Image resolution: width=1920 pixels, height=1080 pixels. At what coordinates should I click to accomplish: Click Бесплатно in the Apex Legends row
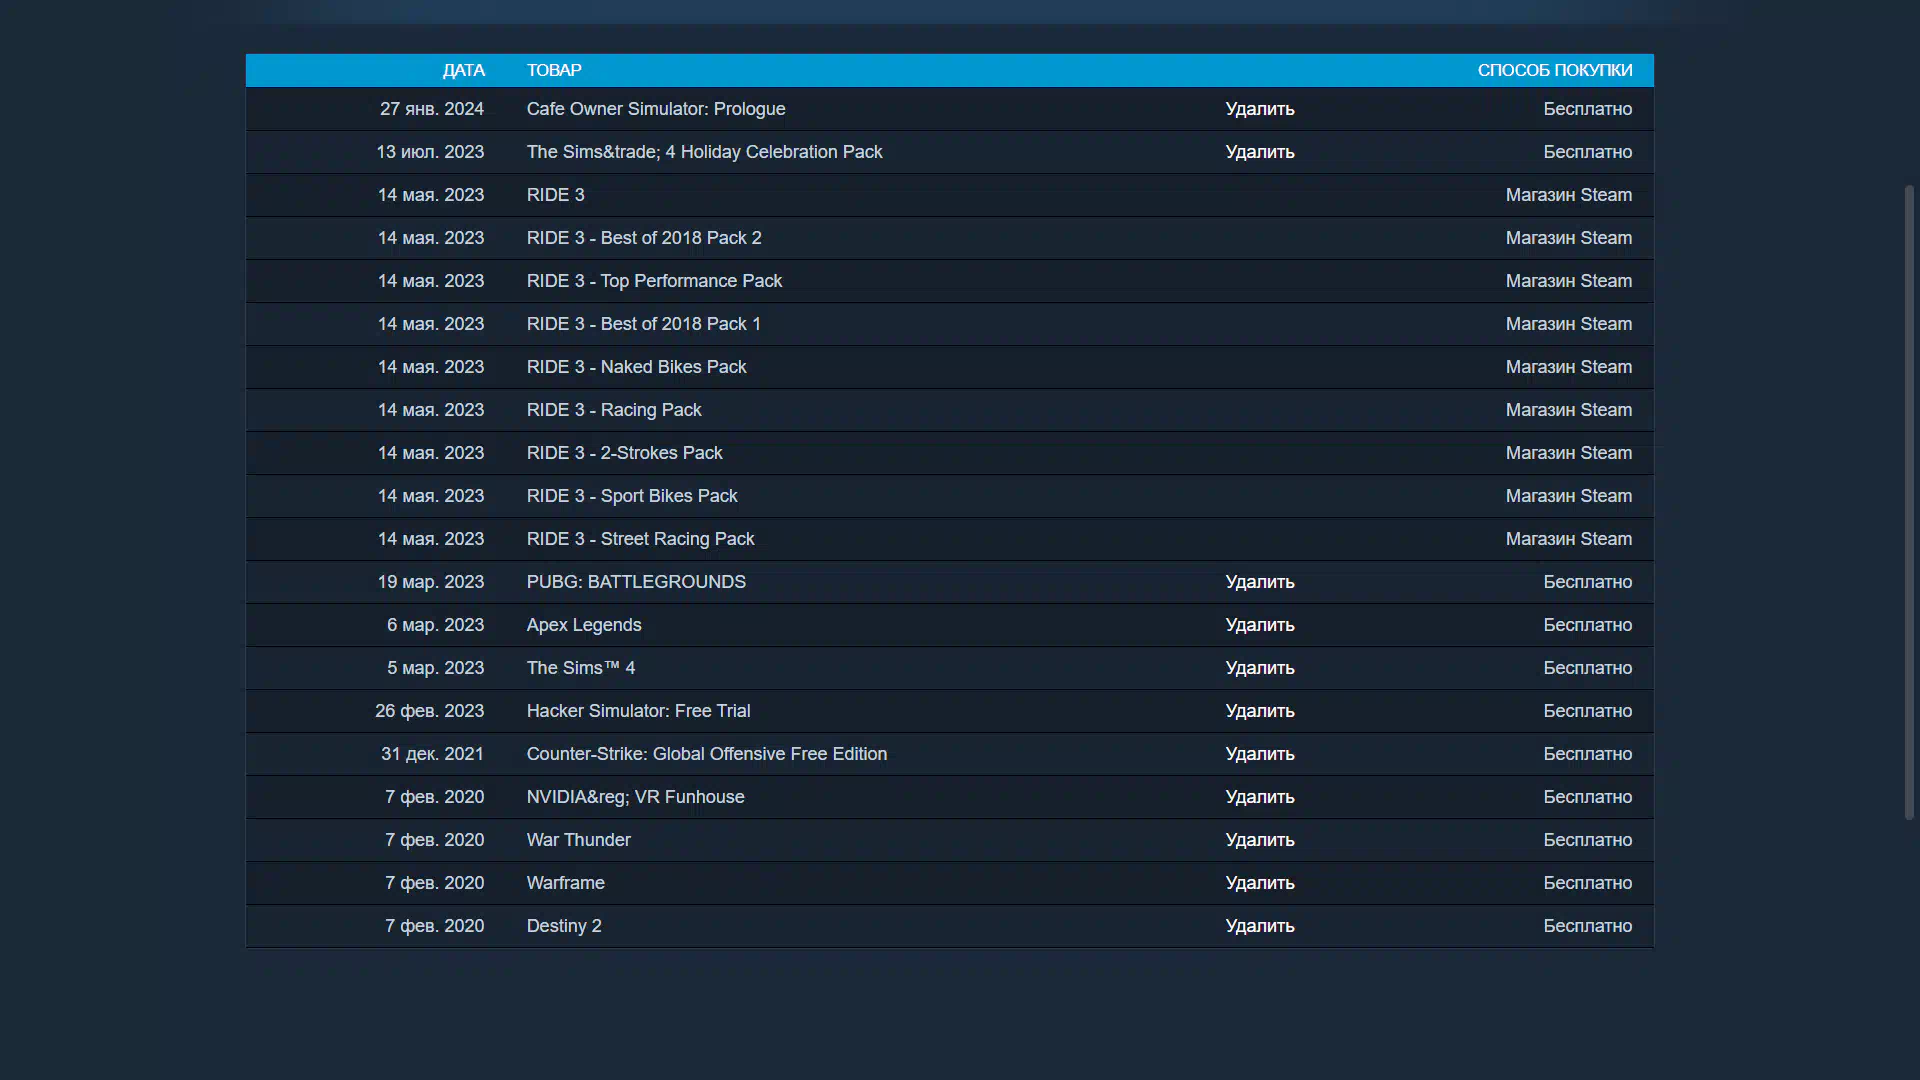[x=1588, y=625]
